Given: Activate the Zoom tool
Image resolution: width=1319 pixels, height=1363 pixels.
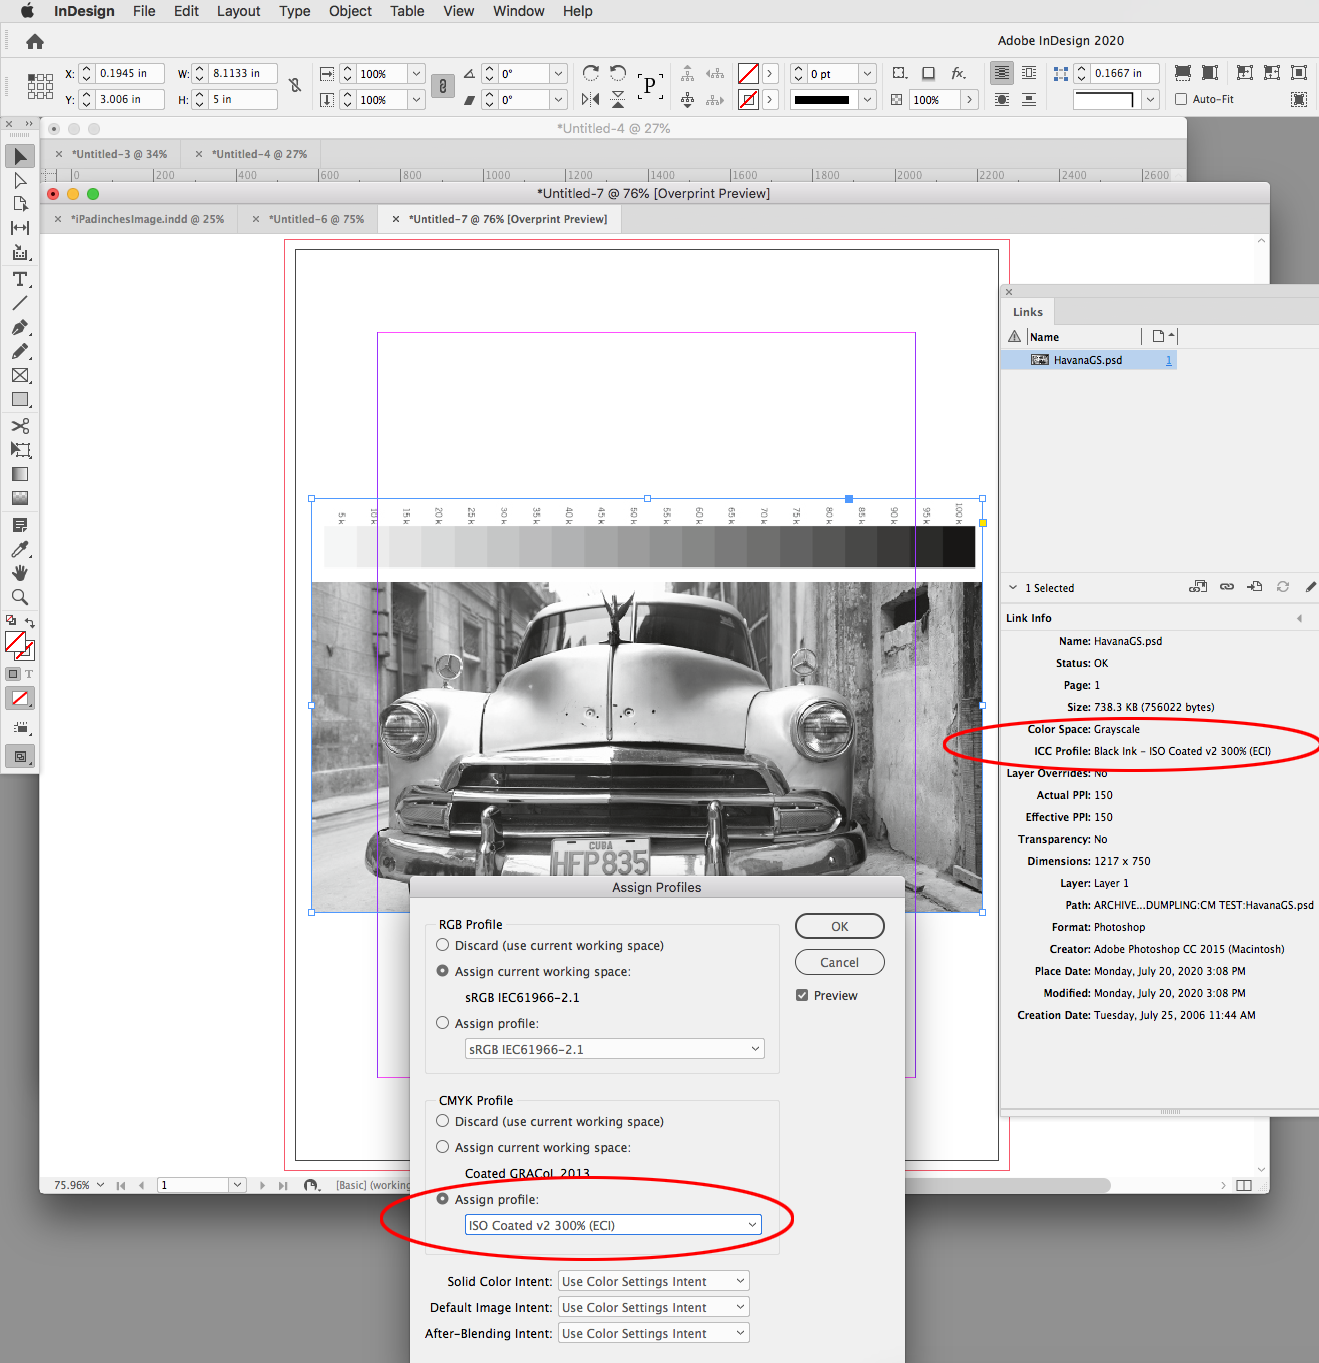Looking at the screenshot, I should 20,597.
